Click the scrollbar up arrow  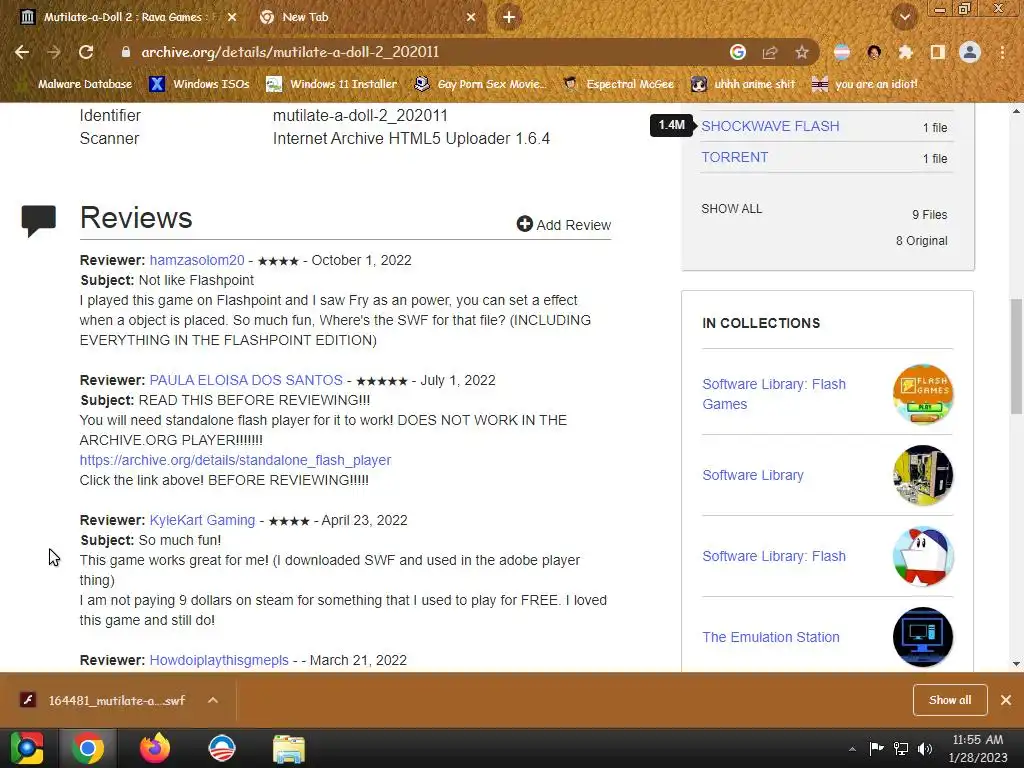tap(1016, 111)
